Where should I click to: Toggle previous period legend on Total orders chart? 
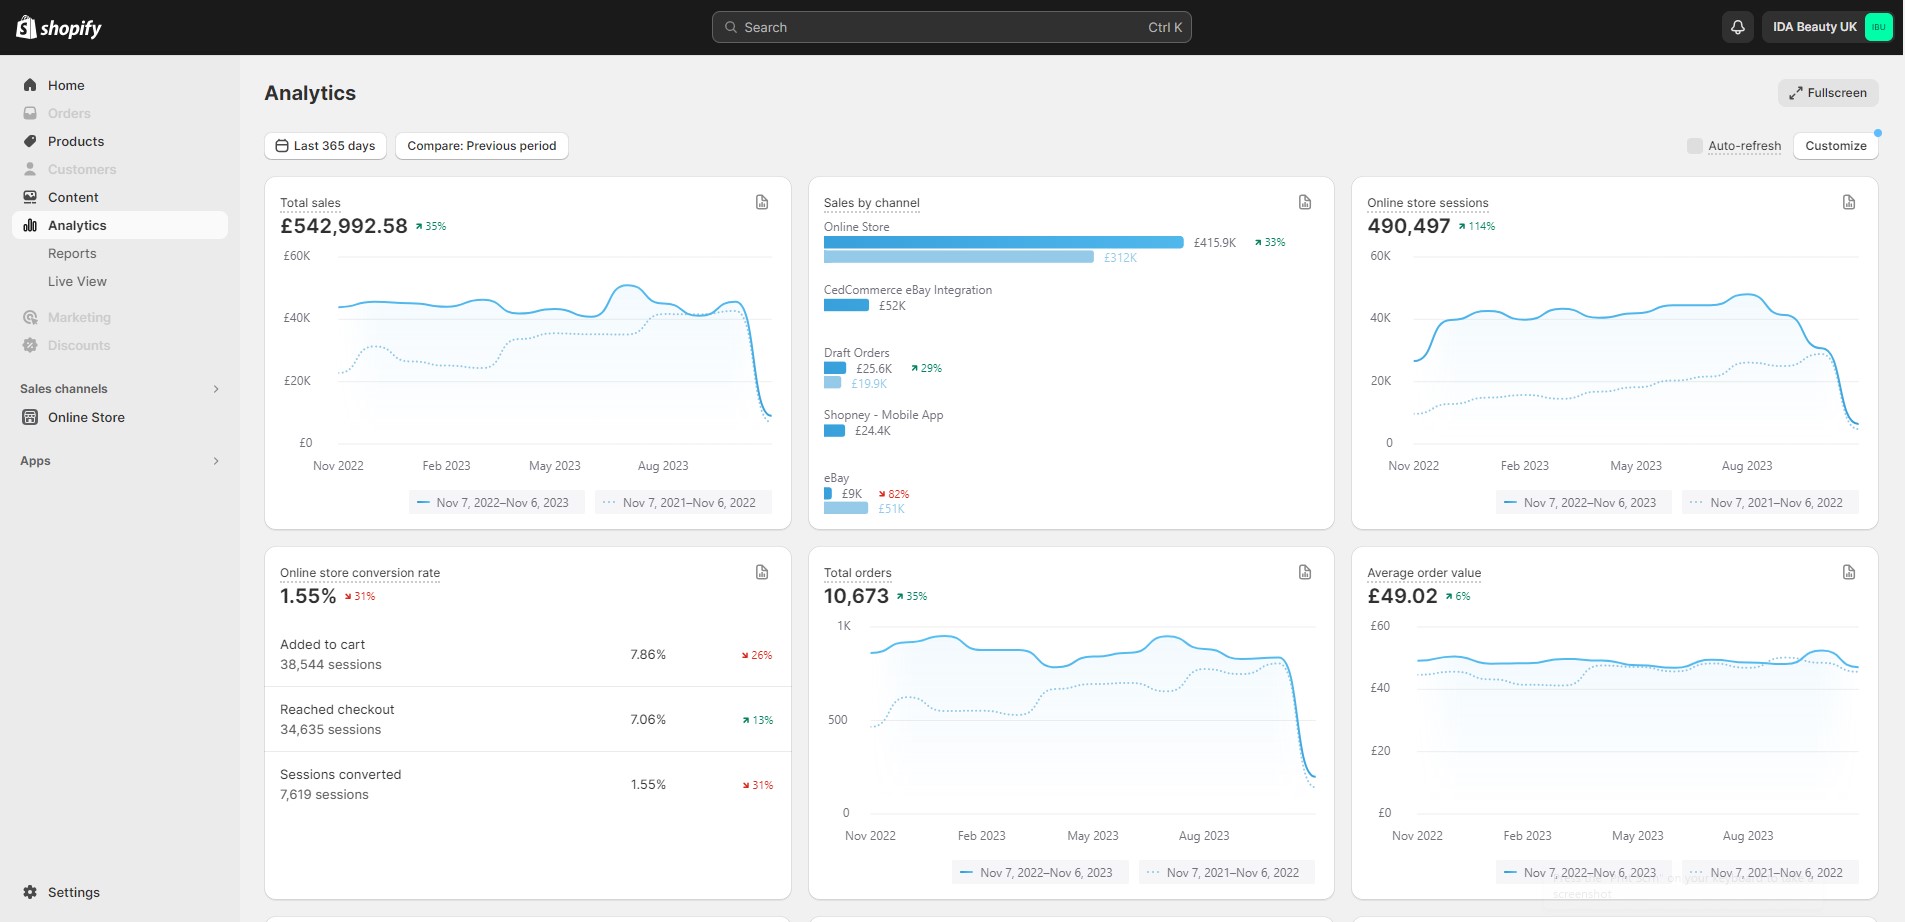click(x=1227, y=873)
